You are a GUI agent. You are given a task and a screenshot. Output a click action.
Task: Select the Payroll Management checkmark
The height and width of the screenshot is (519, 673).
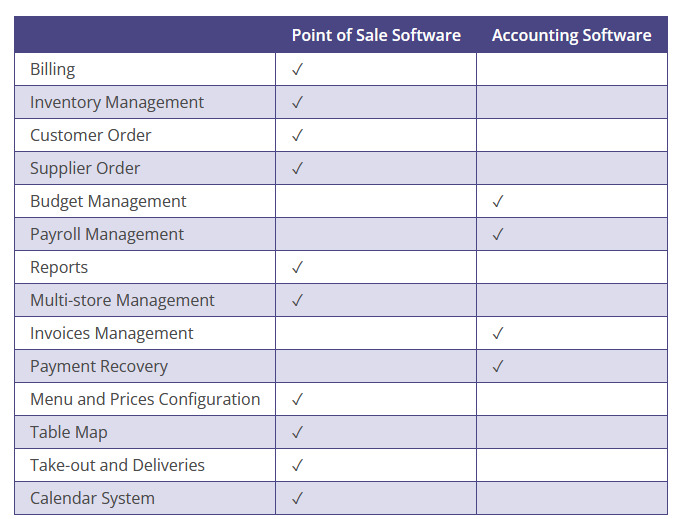click(x=498, y=234)
